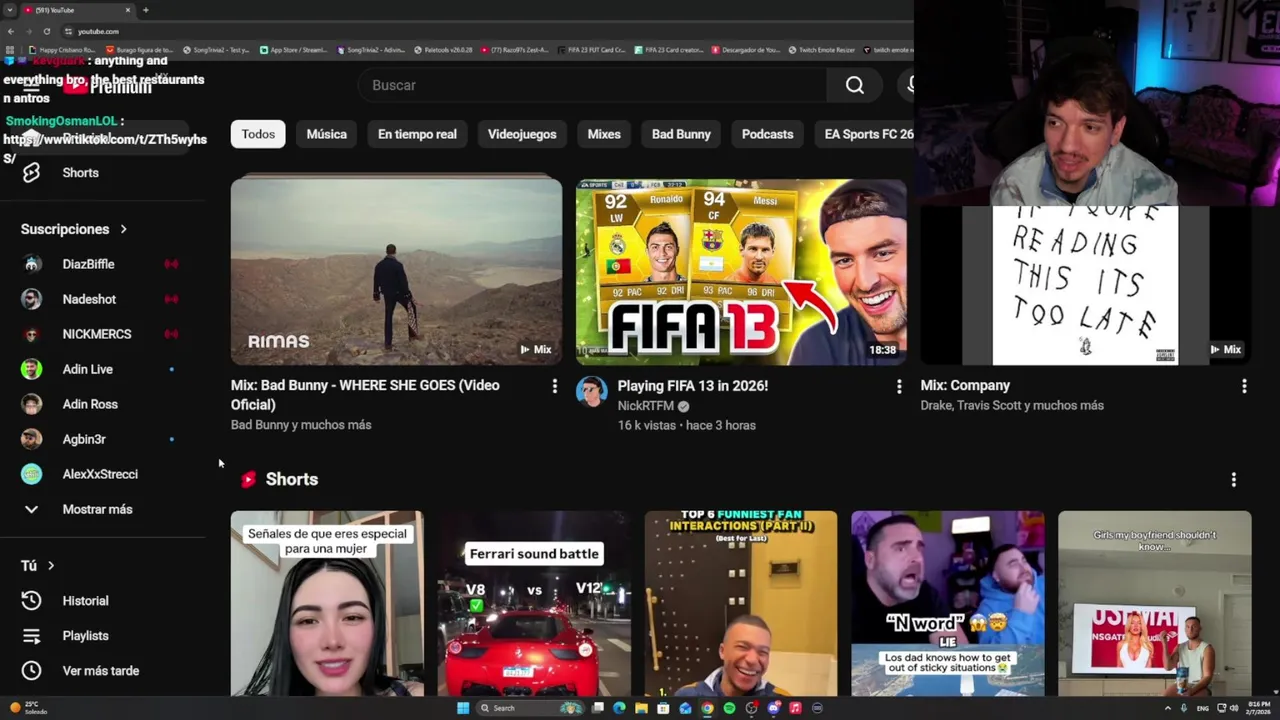Open options menu for Bad Bunny mix

555,386
